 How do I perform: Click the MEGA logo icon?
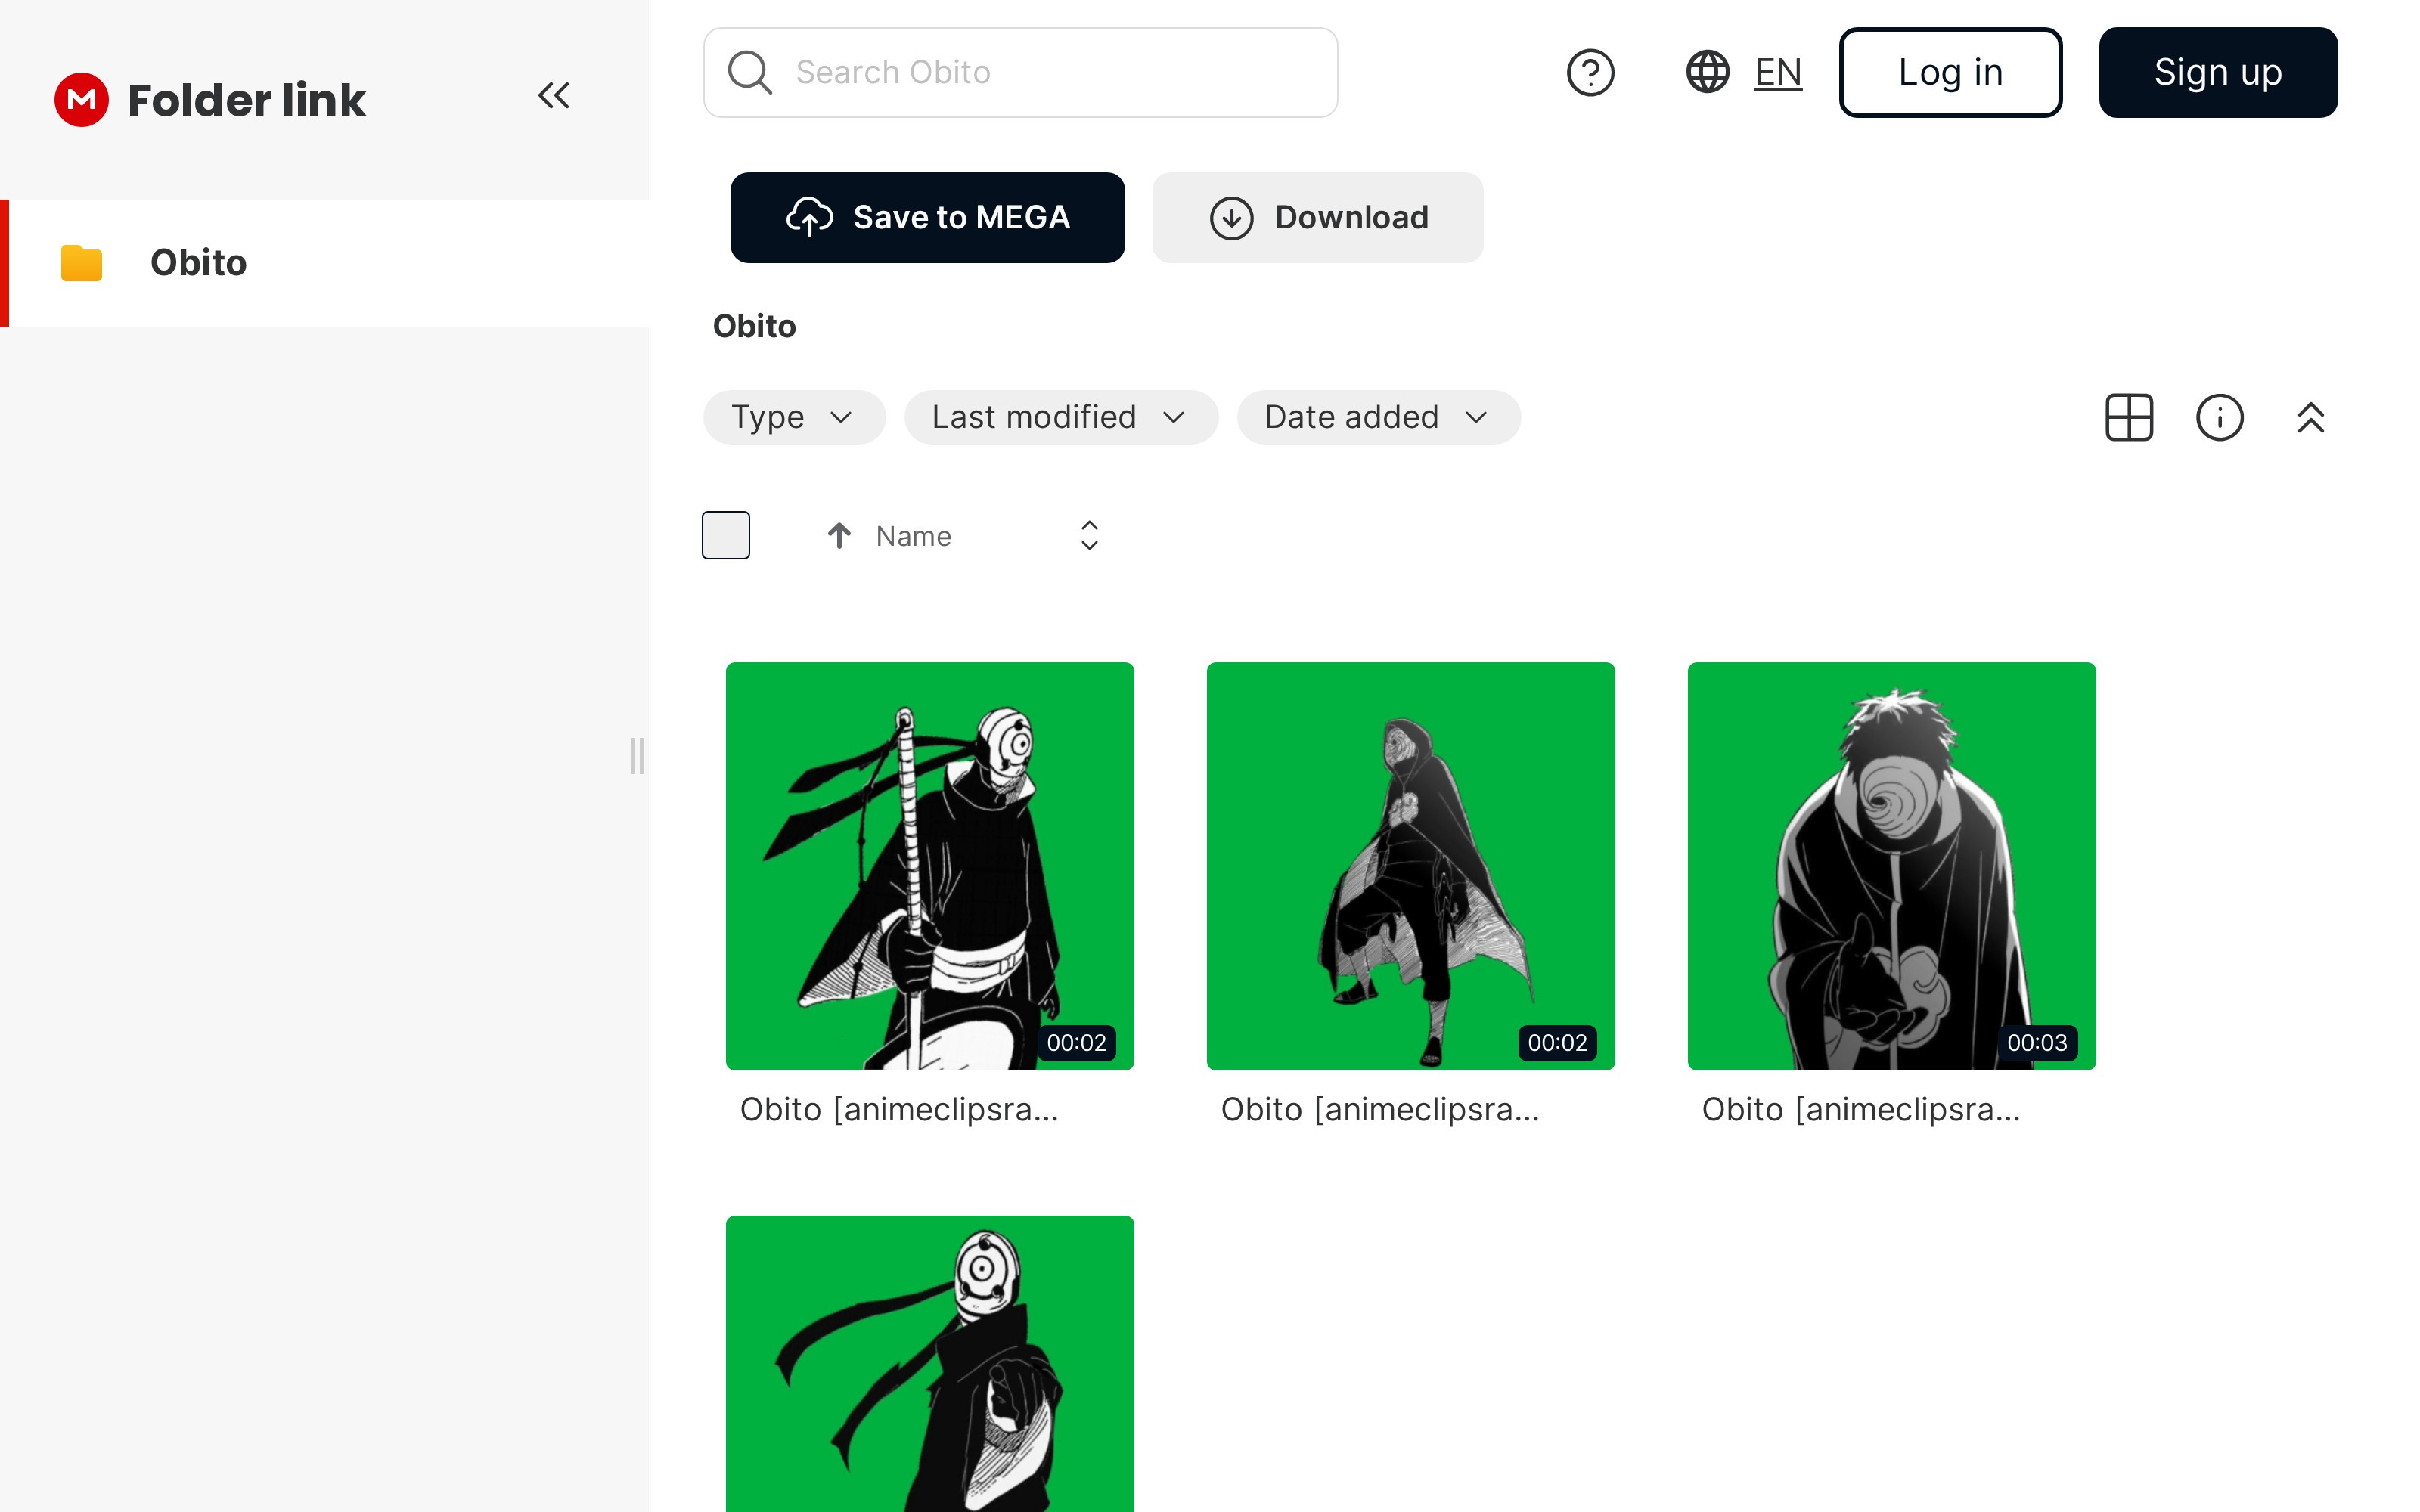[81, 99]
